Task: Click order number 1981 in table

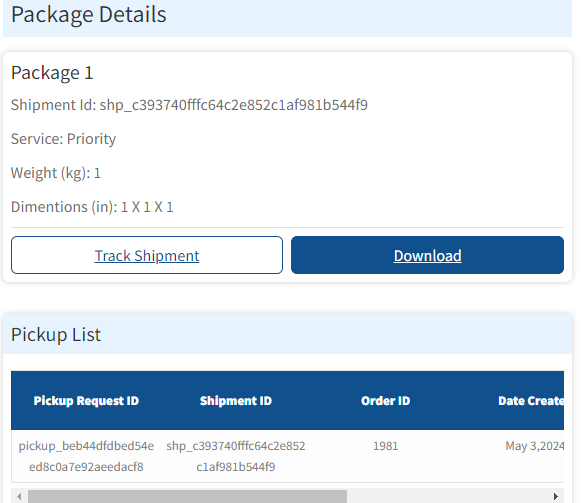Action: click(x=385, y=446)
